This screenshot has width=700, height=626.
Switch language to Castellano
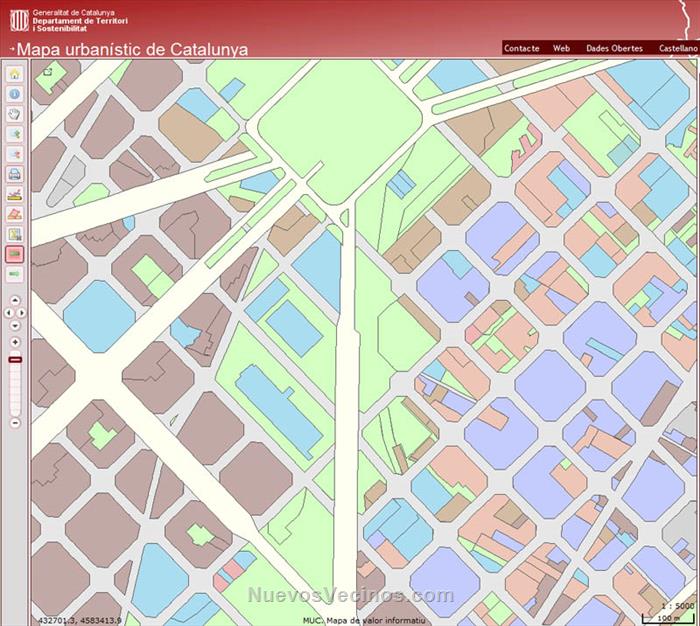[x=678, y=48]
